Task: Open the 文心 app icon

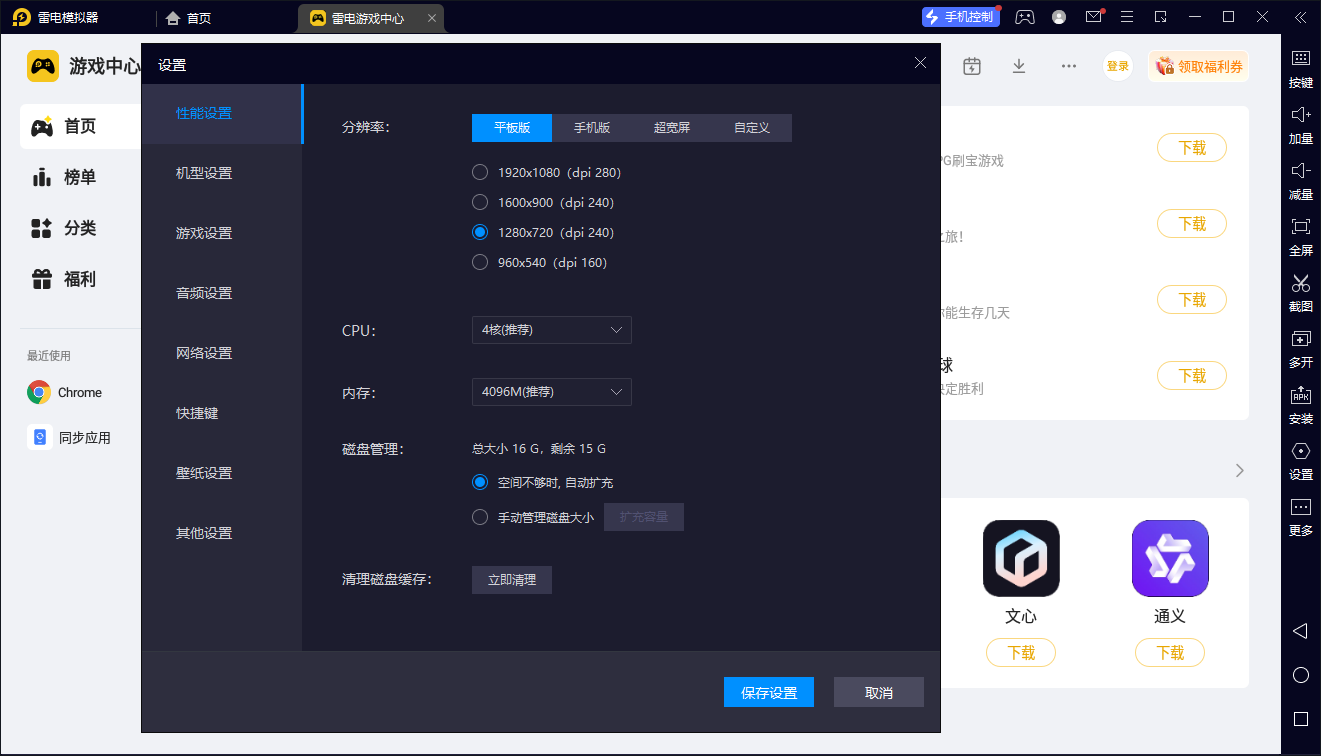Action: (x=1021, y=558)
